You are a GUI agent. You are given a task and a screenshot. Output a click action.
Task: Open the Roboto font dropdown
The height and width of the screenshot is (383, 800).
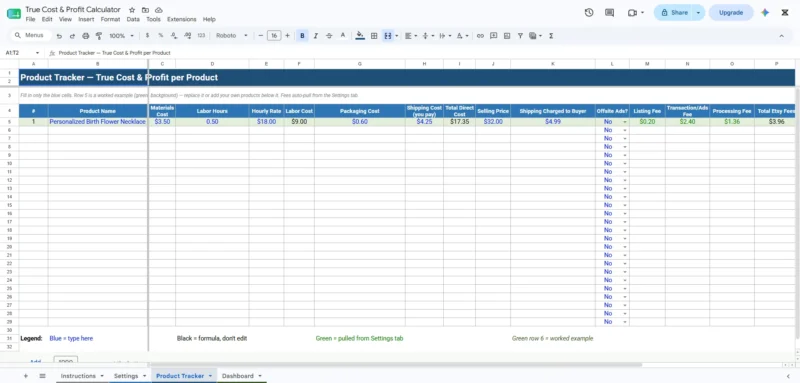(x=232, y=36)
